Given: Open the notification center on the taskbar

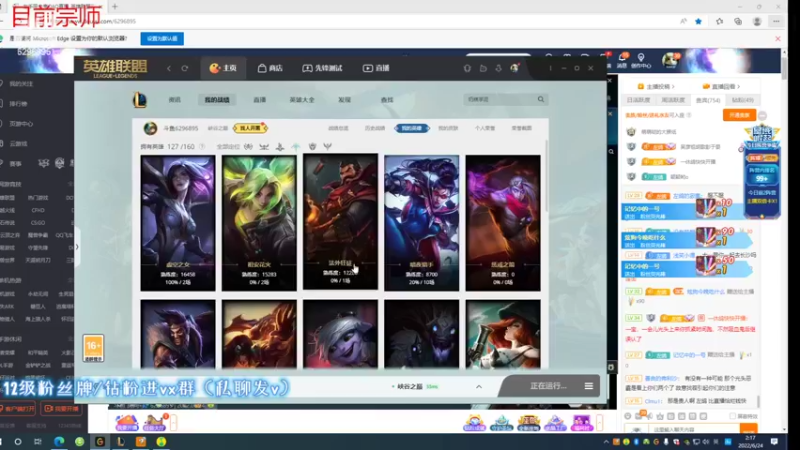Looking at the screenshot, I should [774, 441].
